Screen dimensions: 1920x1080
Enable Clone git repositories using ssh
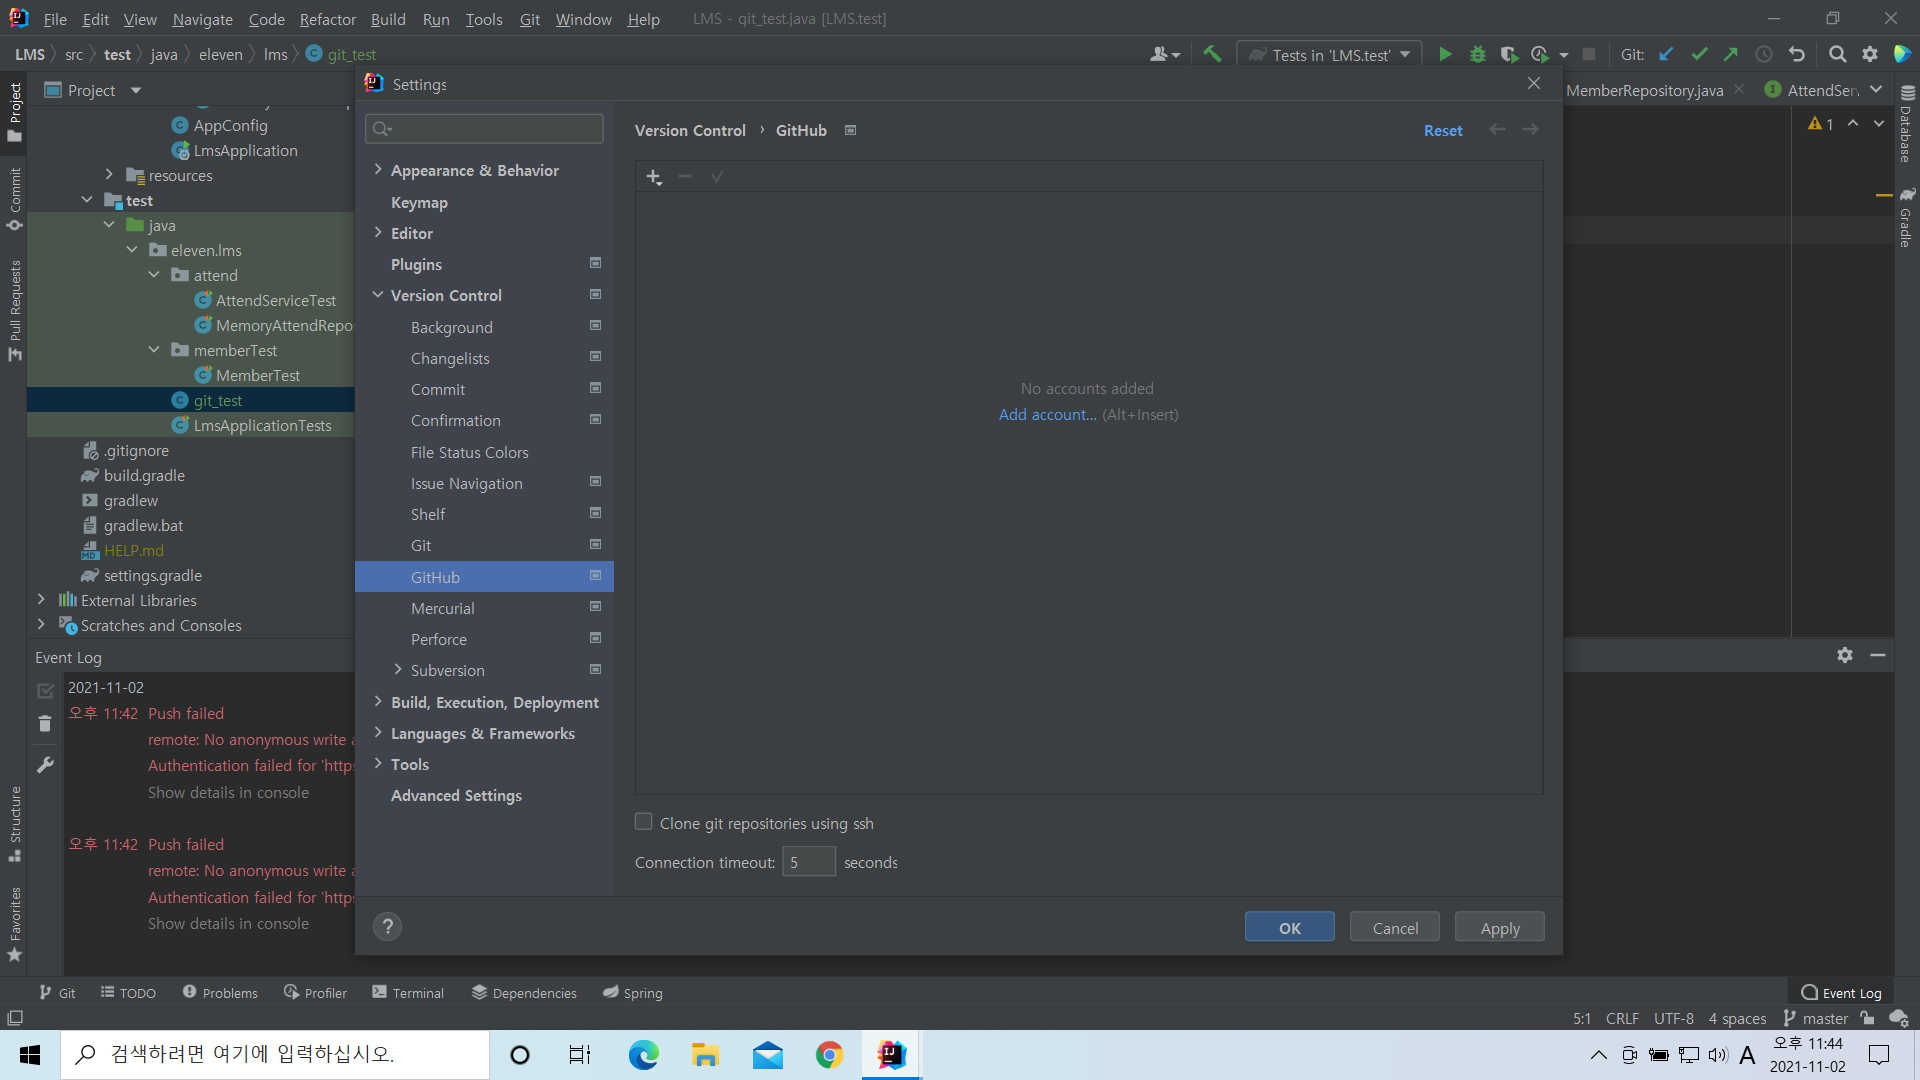[644, 822]
